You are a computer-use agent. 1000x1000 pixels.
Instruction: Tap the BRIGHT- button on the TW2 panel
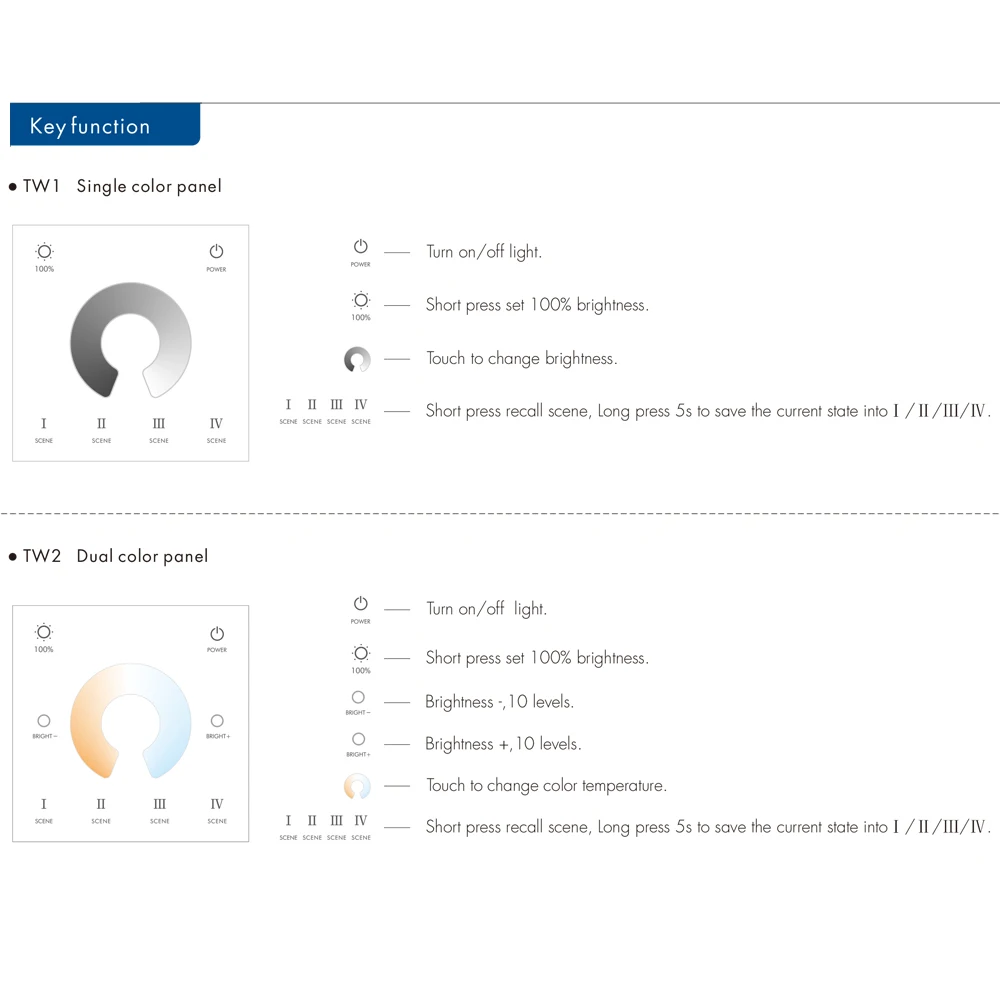coord(44,721)
